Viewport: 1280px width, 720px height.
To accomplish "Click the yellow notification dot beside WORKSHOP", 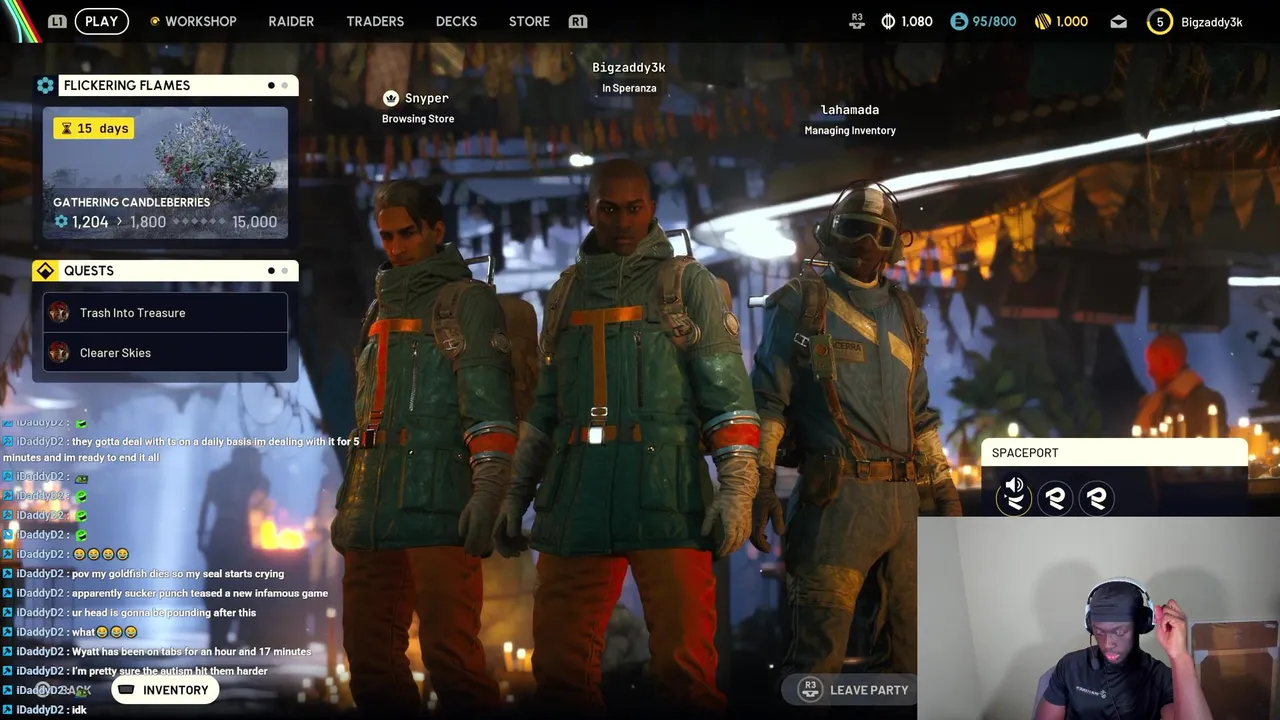I will (154, 21).
